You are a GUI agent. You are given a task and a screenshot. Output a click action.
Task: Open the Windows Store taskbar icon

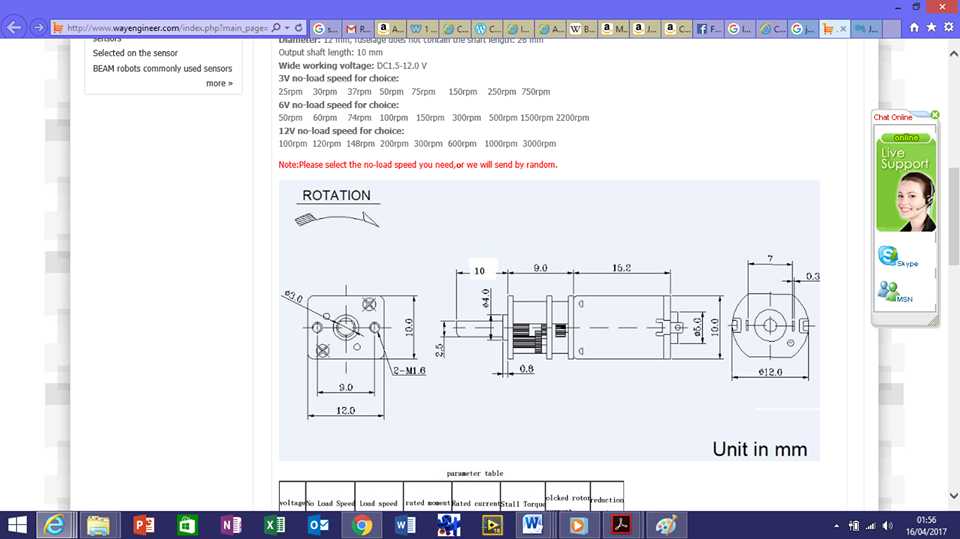(187, 525)
